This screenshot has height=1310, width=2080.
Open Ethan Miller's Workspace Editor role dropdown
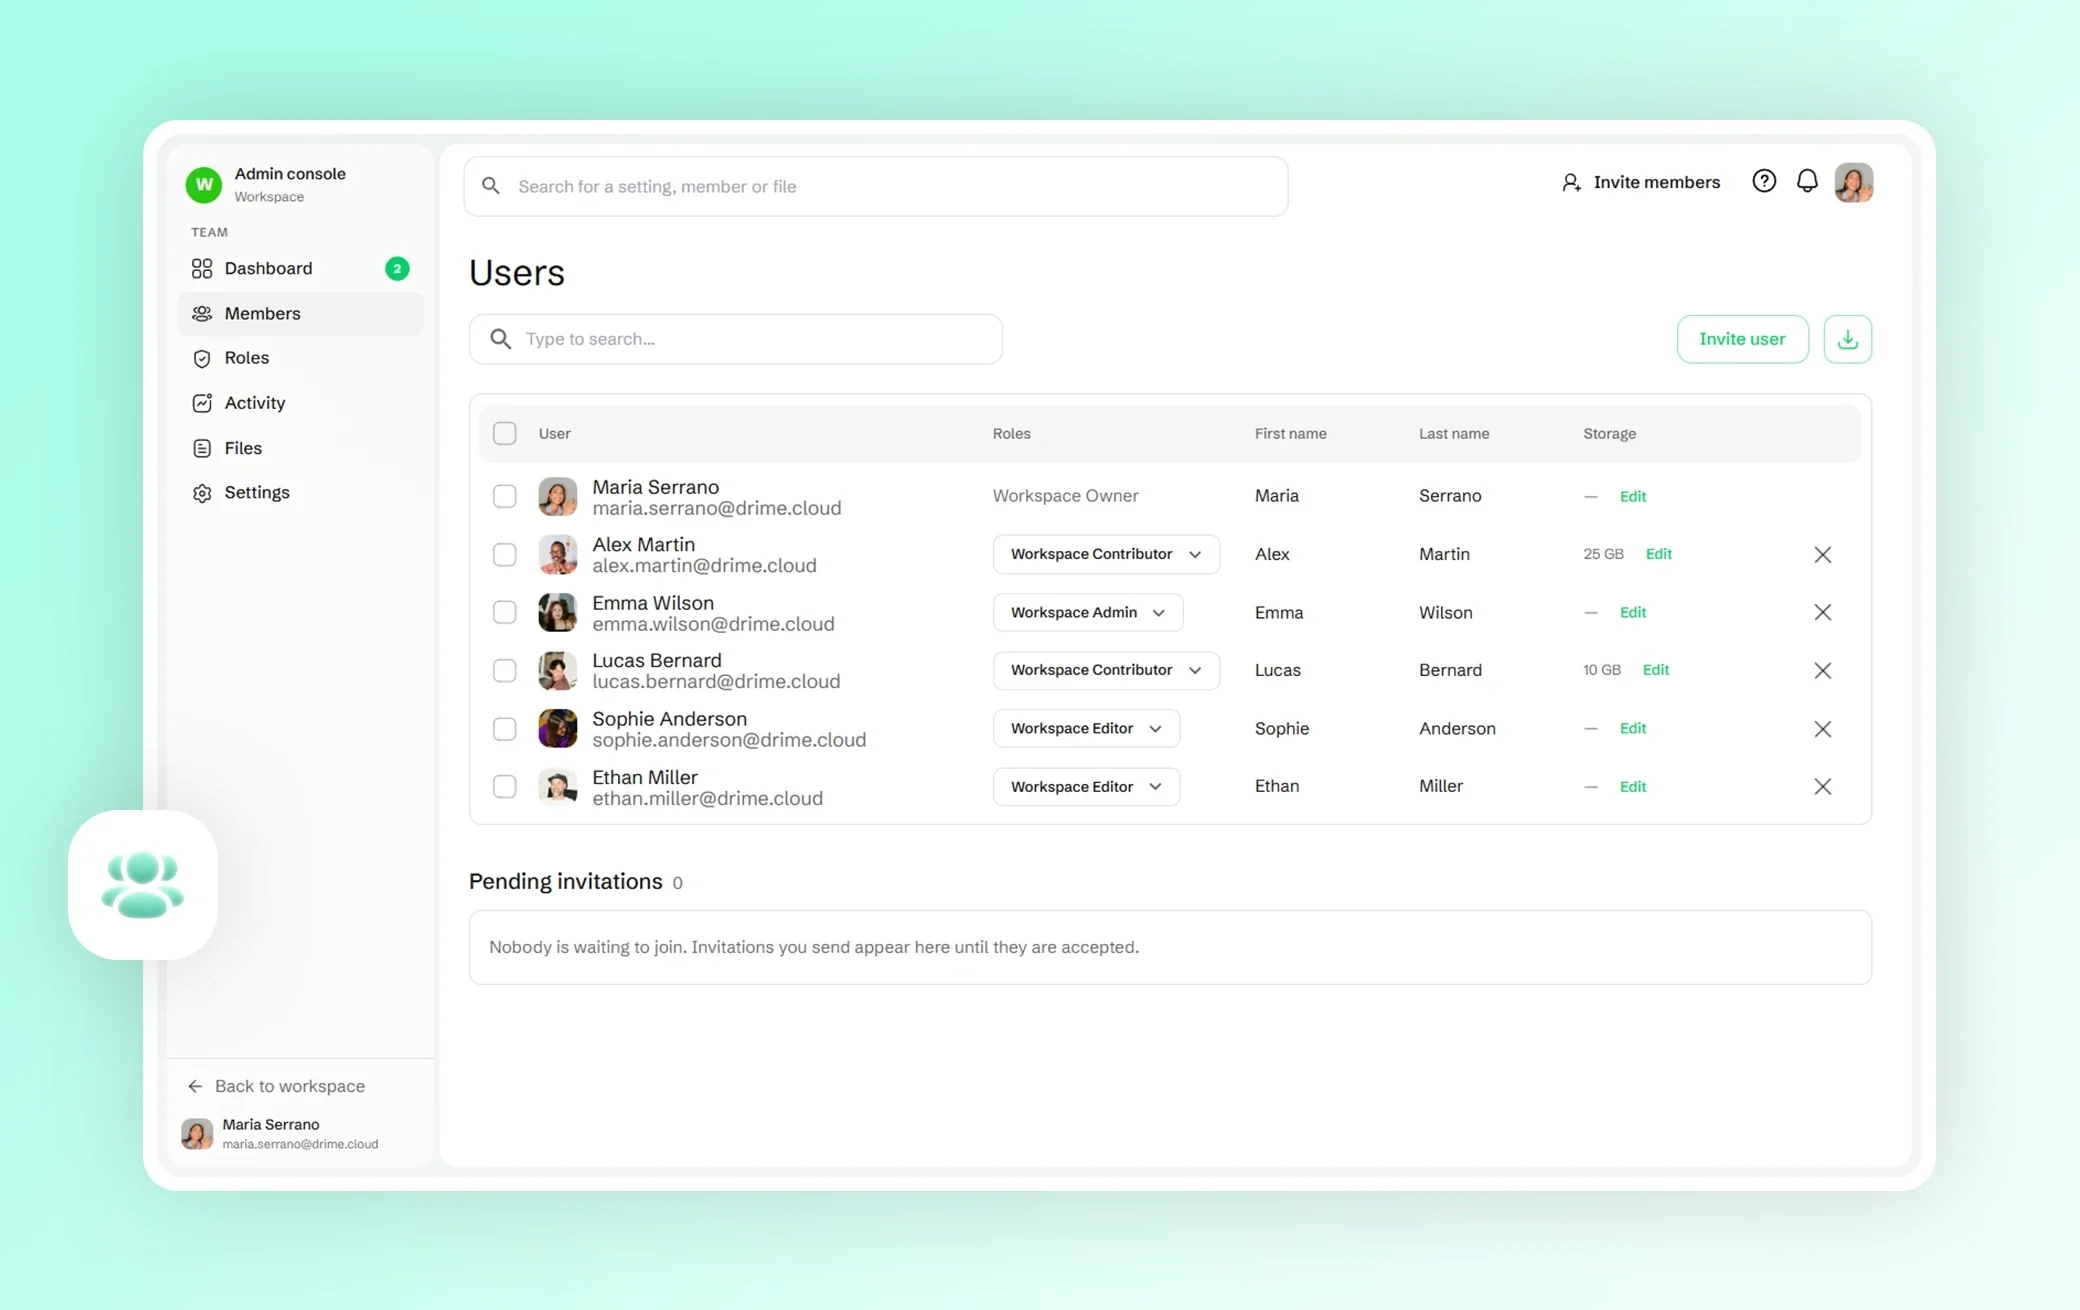point(1086,786)
